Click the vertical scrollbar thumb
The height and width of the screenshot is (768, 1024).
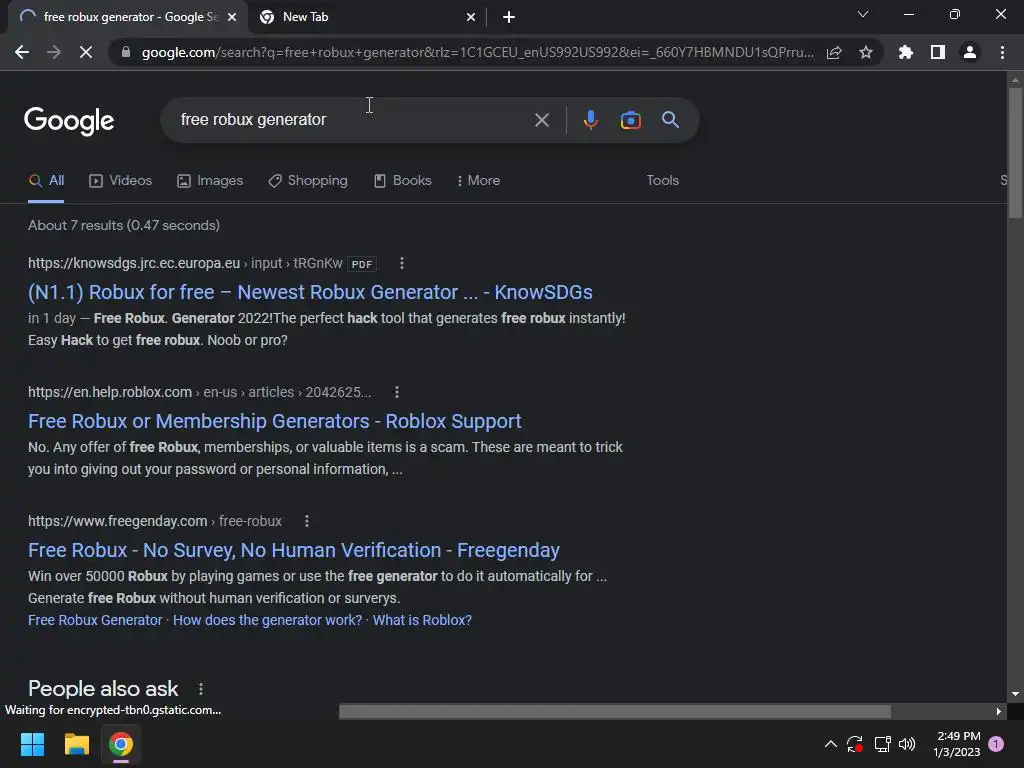1015,153
